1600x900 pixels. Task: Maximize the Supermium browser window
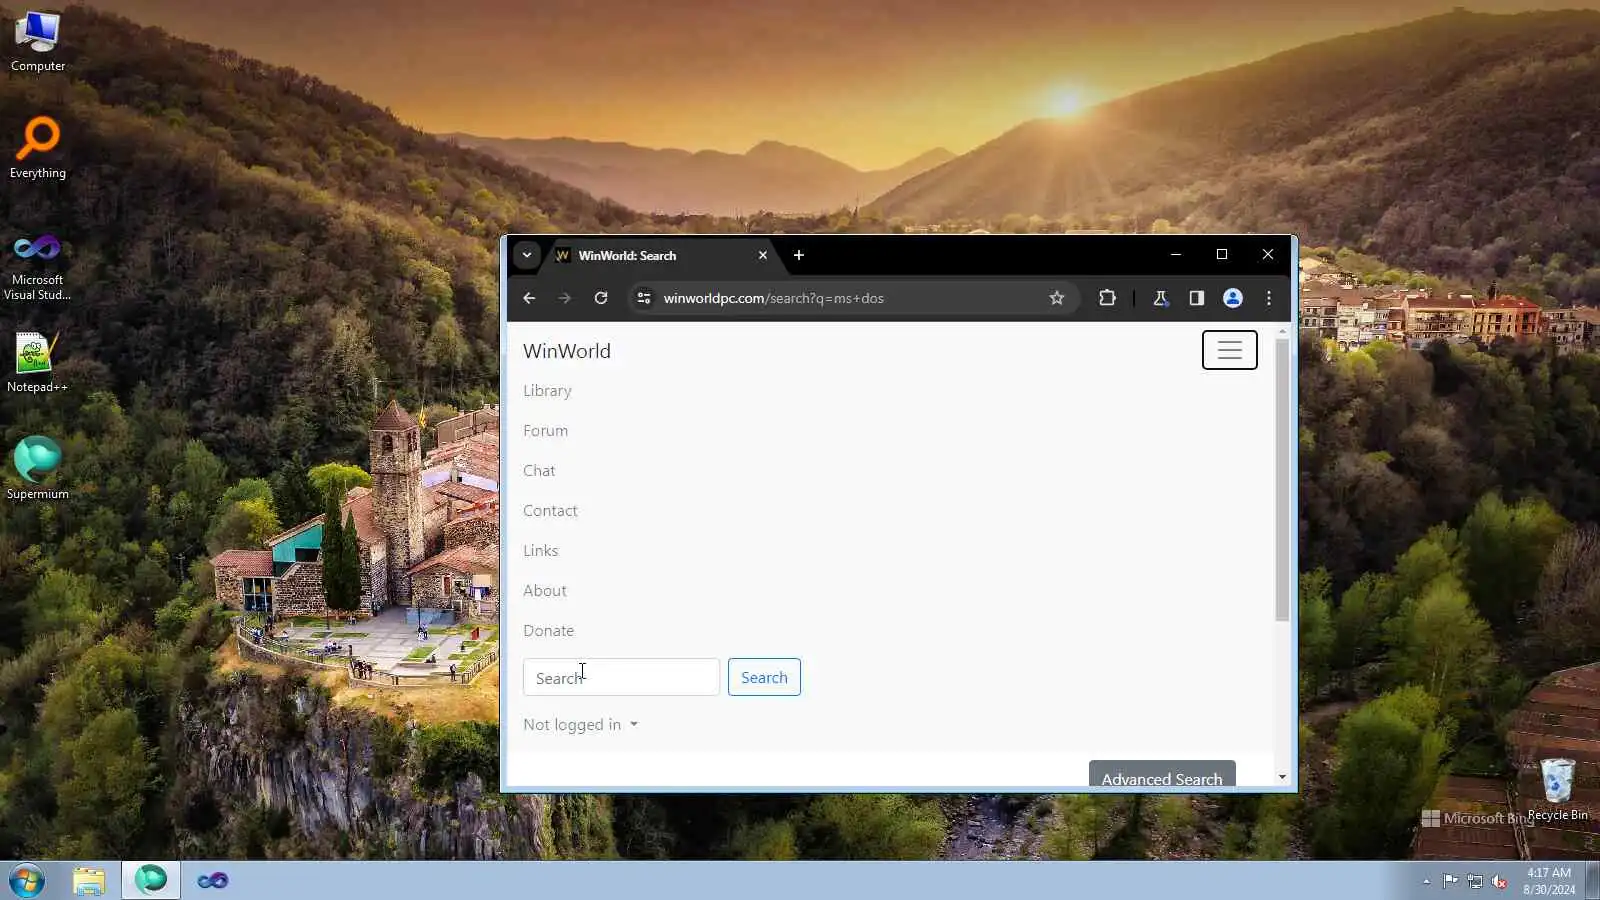click(x=1222, y=255)
